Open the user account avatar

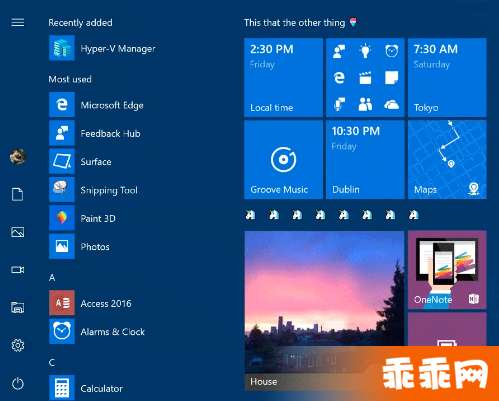click(x=18, y=156)
